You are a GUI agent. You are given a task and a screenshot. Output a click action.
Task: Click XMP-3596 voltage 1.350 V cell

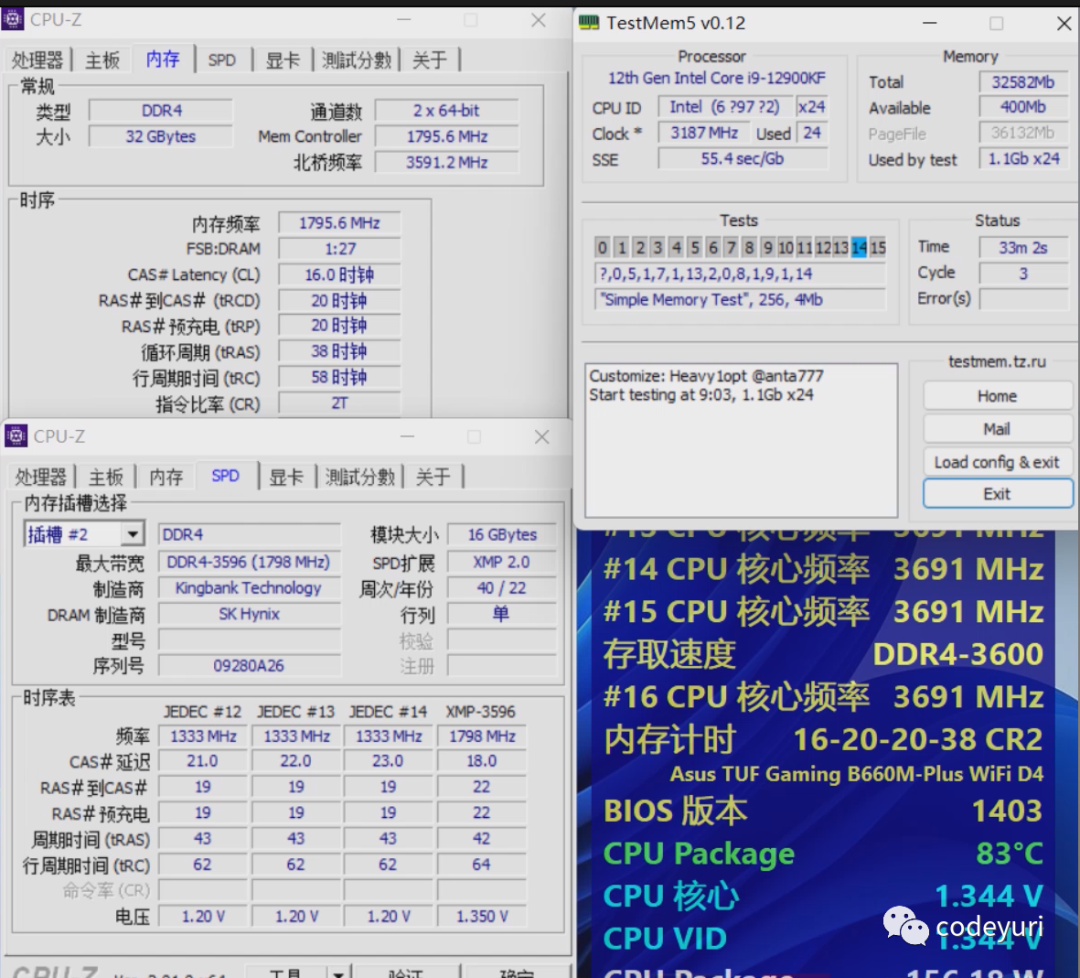(481, 917)
